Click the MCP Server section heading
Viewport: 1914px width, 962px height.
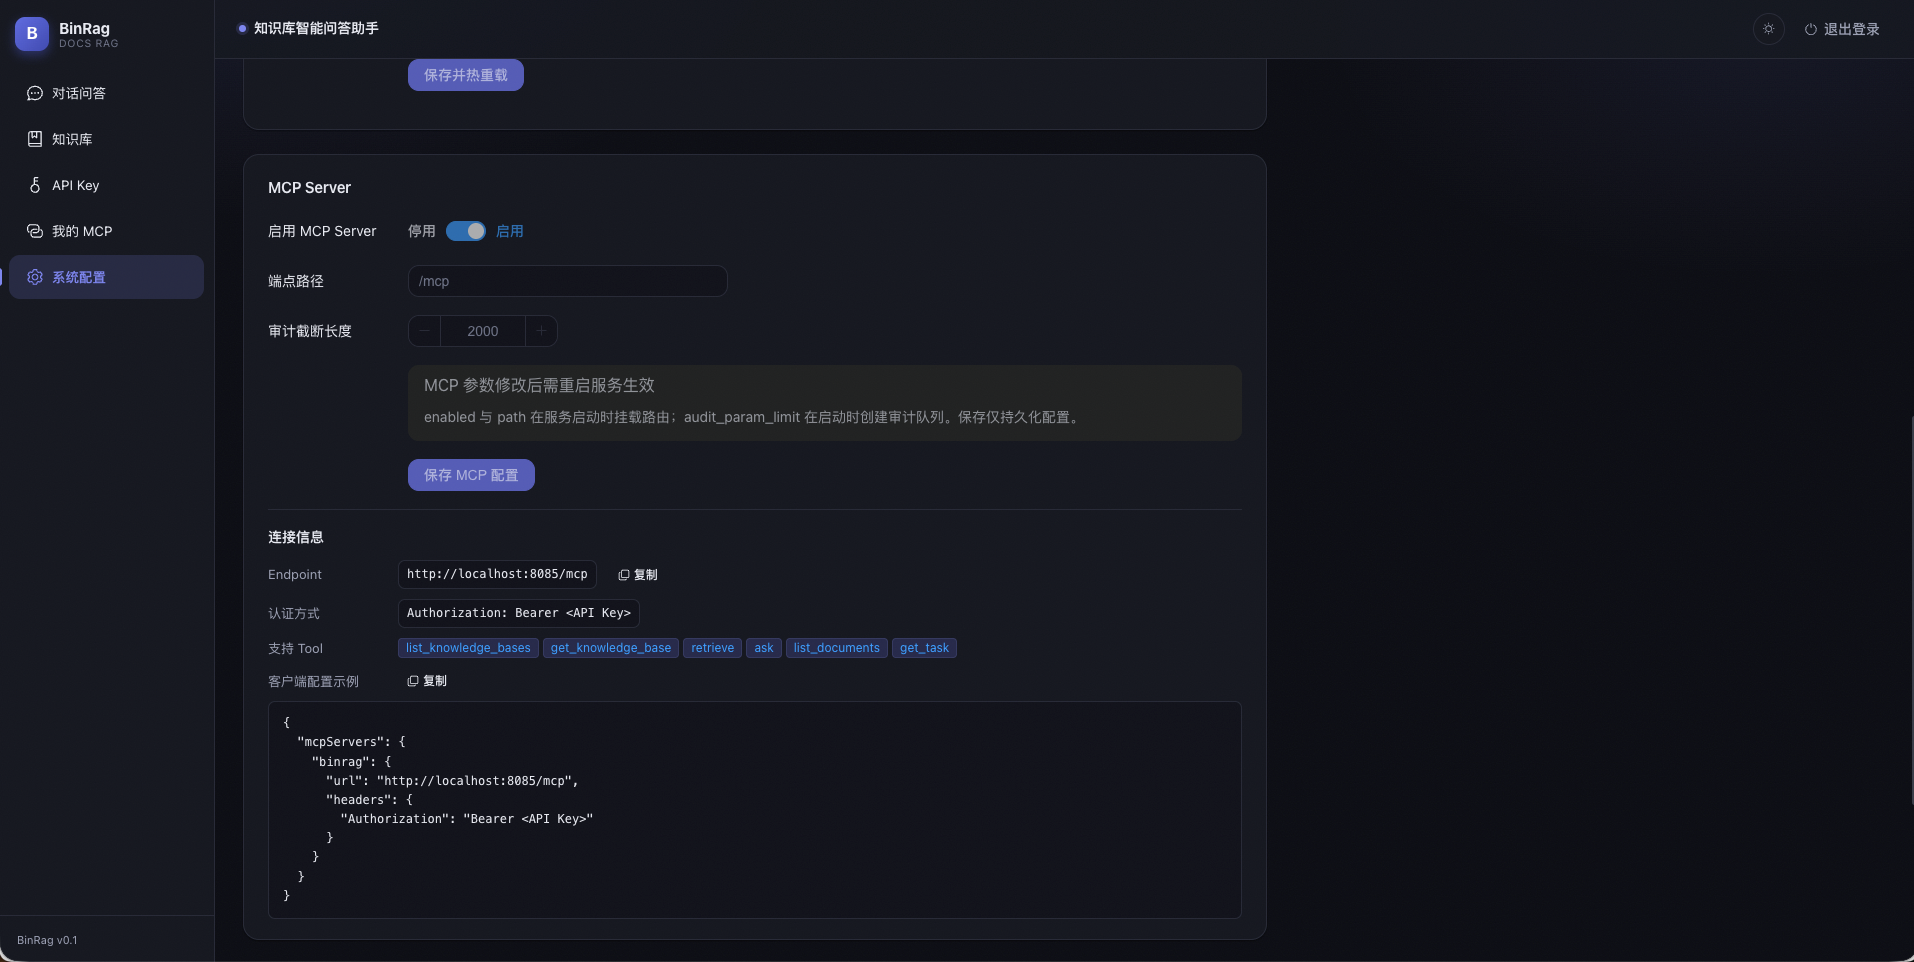point(310,188)
